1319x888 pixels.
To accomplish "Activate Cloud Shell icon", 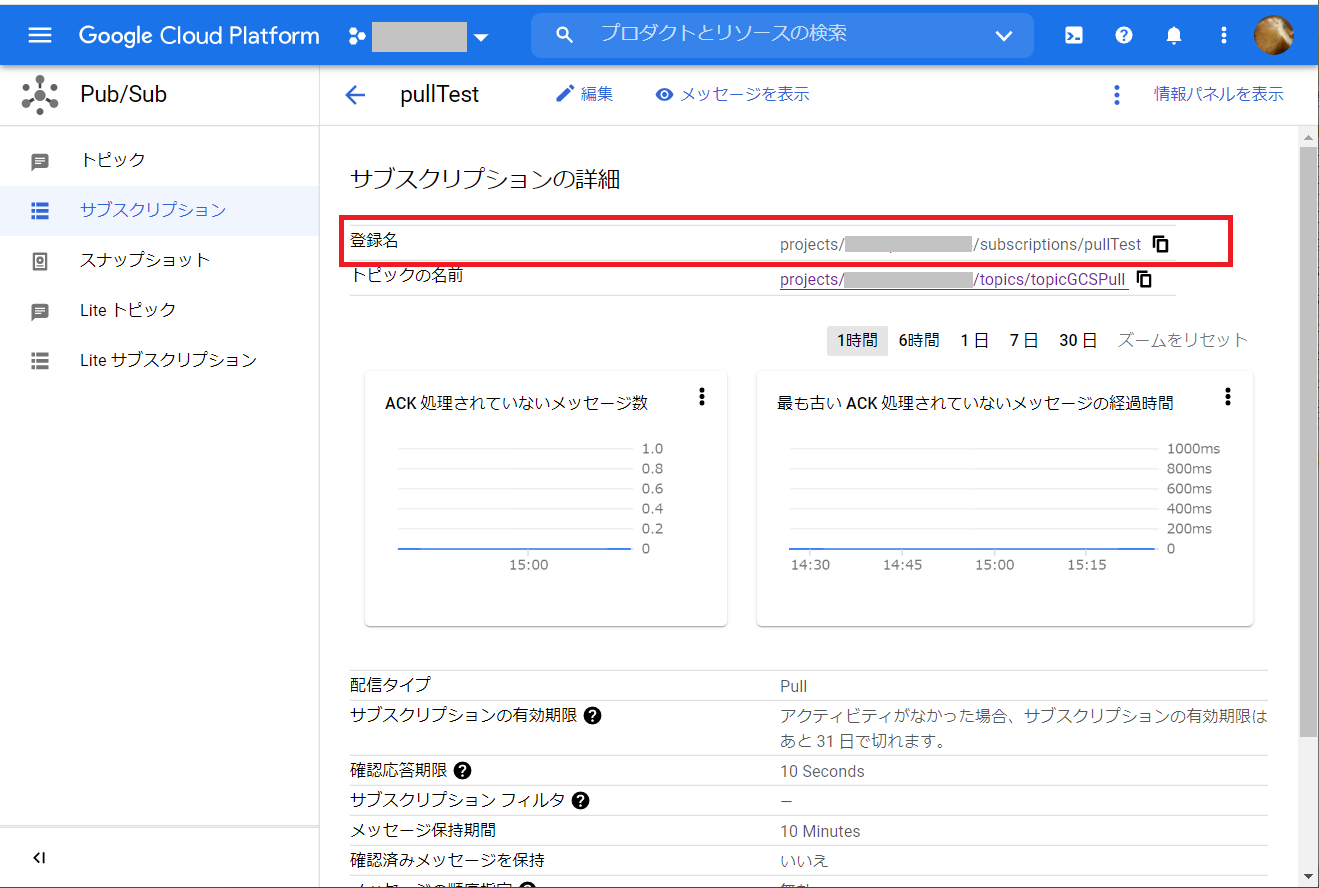I will click(1073, 36).
